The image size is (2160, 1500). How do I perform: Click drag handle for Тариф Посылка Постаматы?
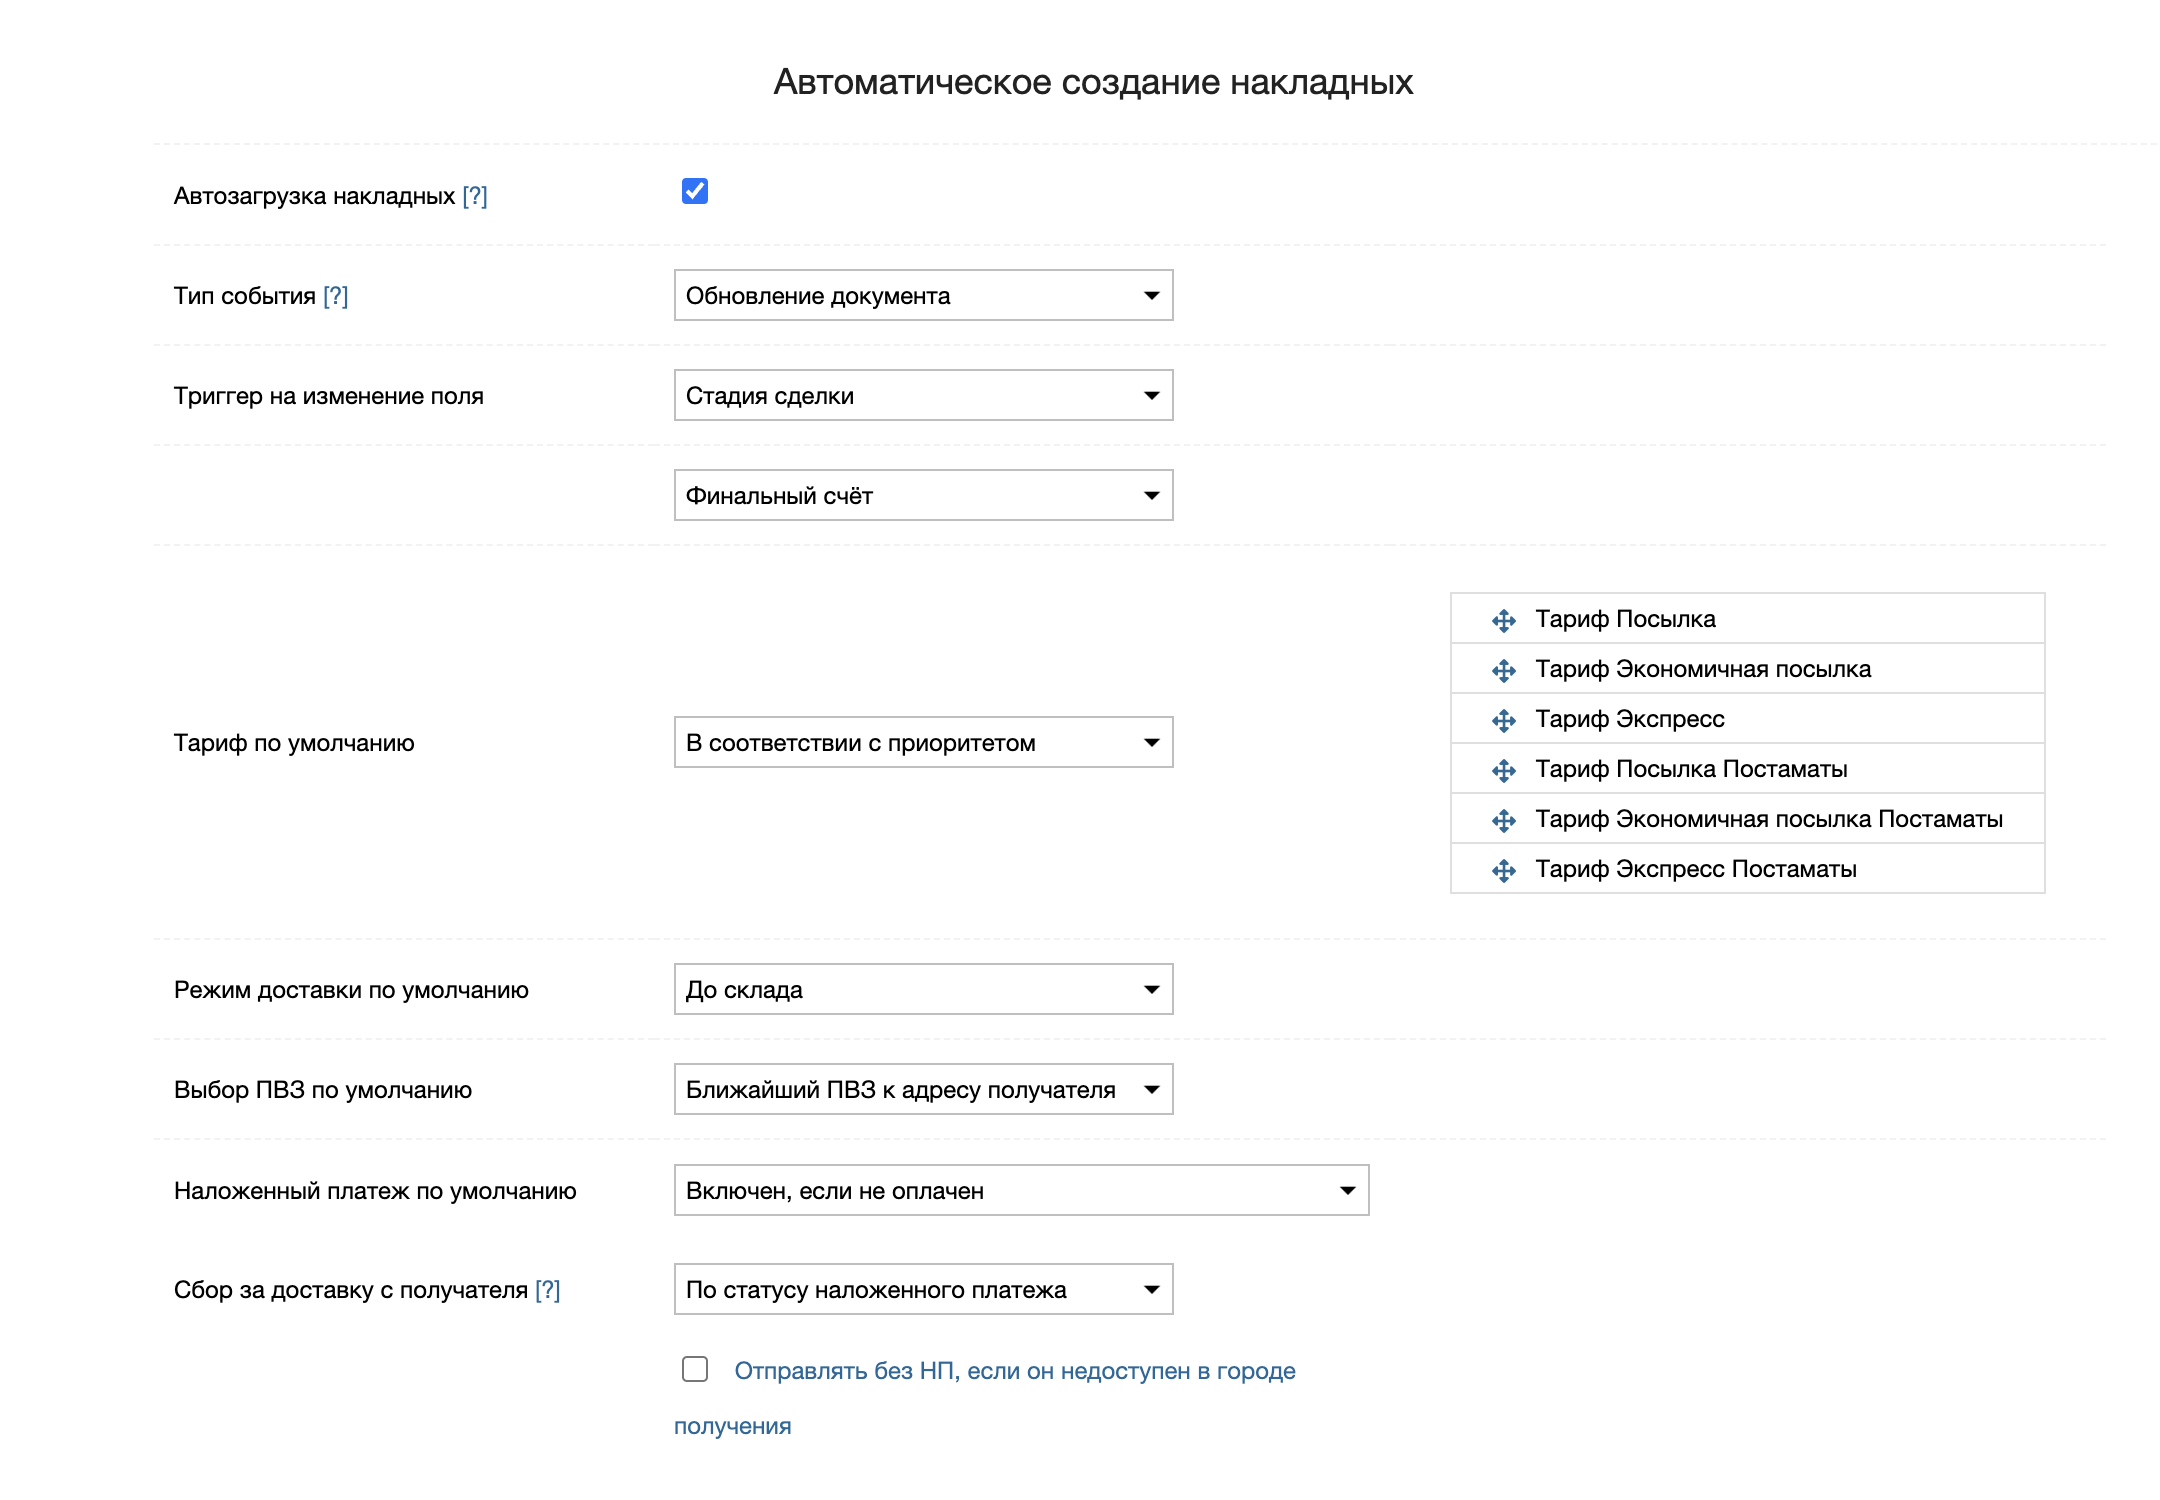pyautogui.click(x=1503, y=771)
